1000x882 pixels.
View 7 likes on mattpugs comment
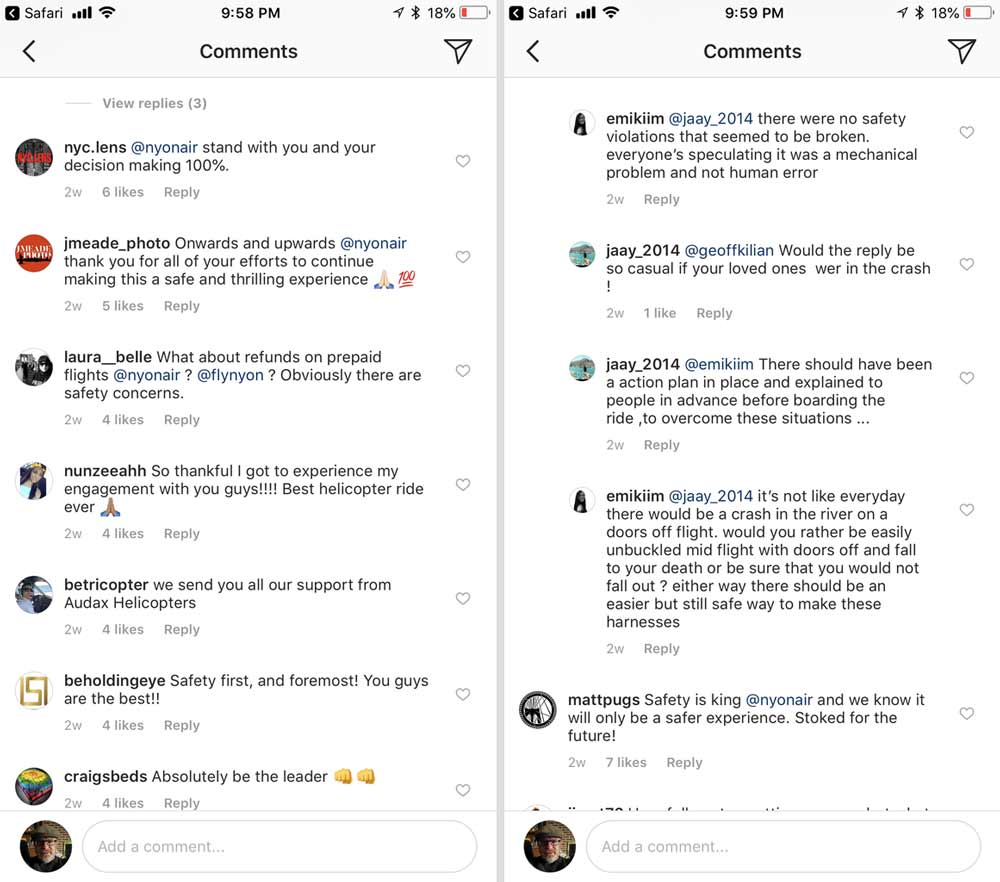[625, 762]
